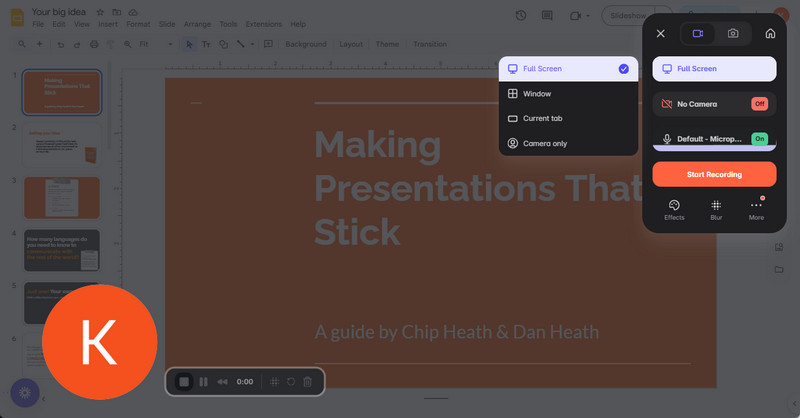Open Fit zoom level dropdown
Screen dimensions: 800x418
[156, 44]
